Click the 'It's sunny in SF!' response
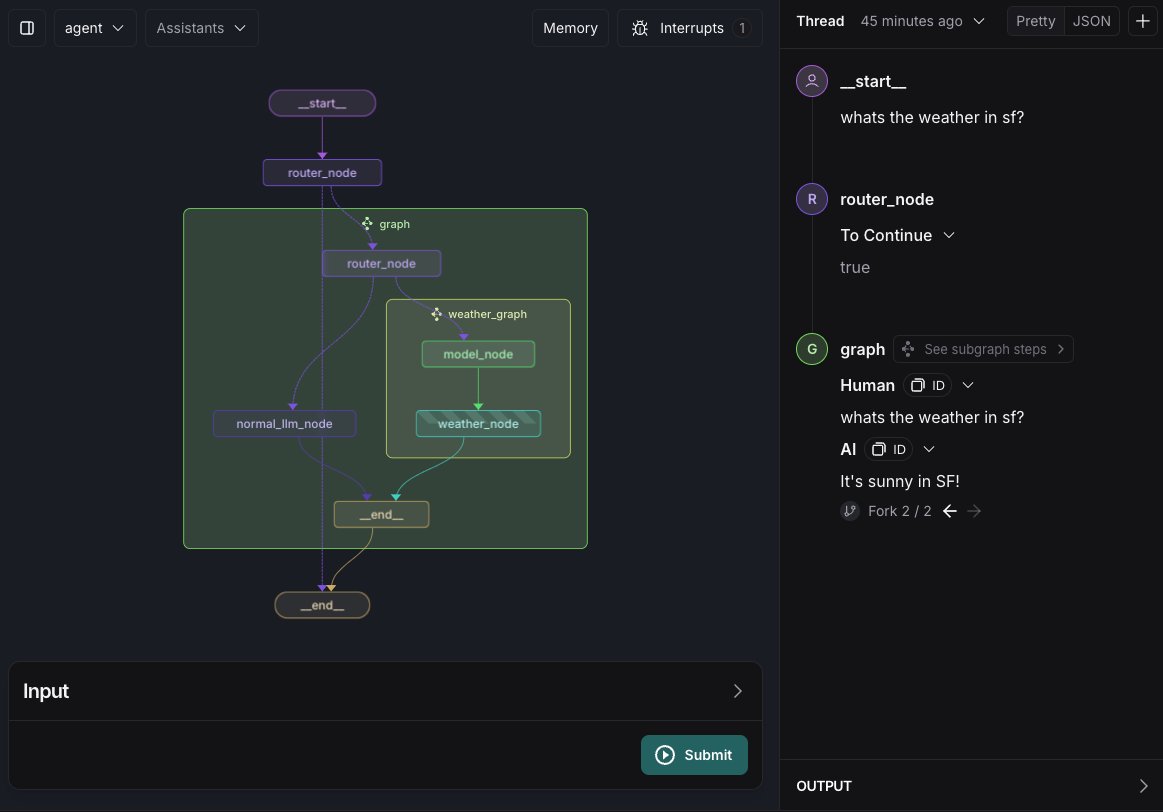 (x=900, y=481)
